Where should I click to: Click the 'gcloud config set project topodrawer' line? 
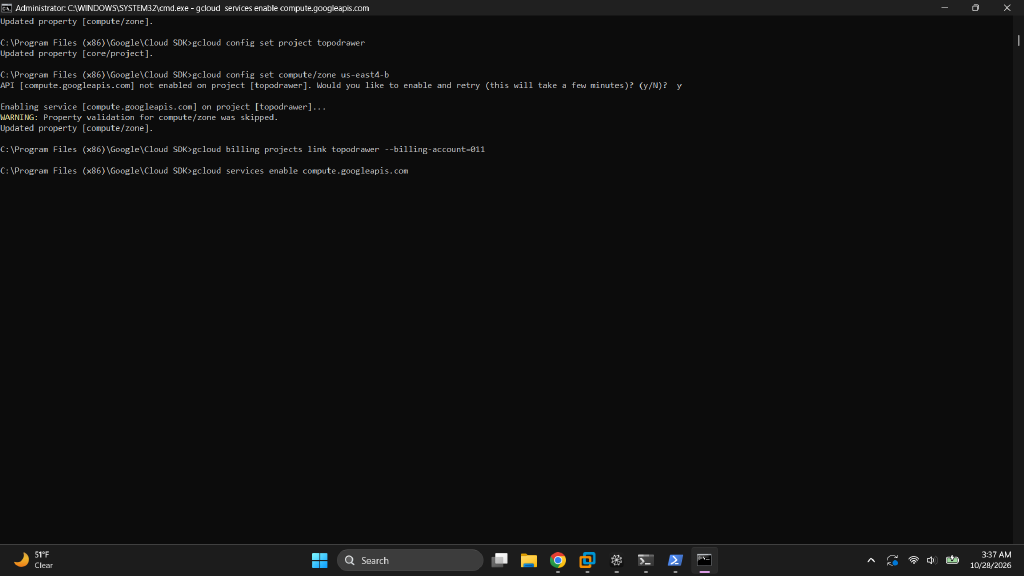point(183,42)
